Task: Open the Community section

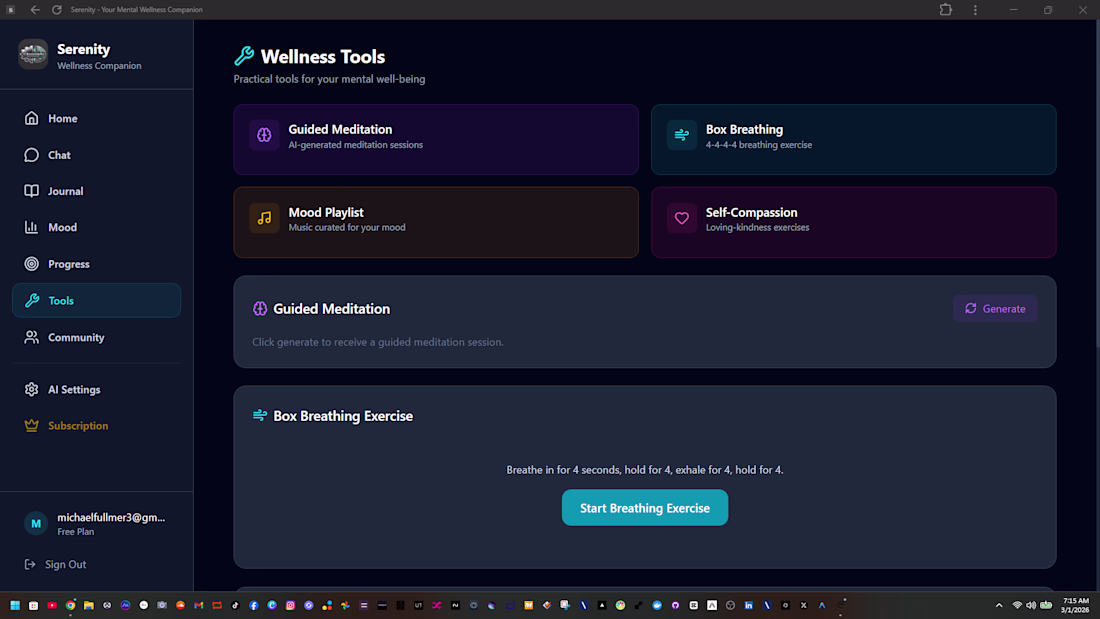Action: click(96, 338)
